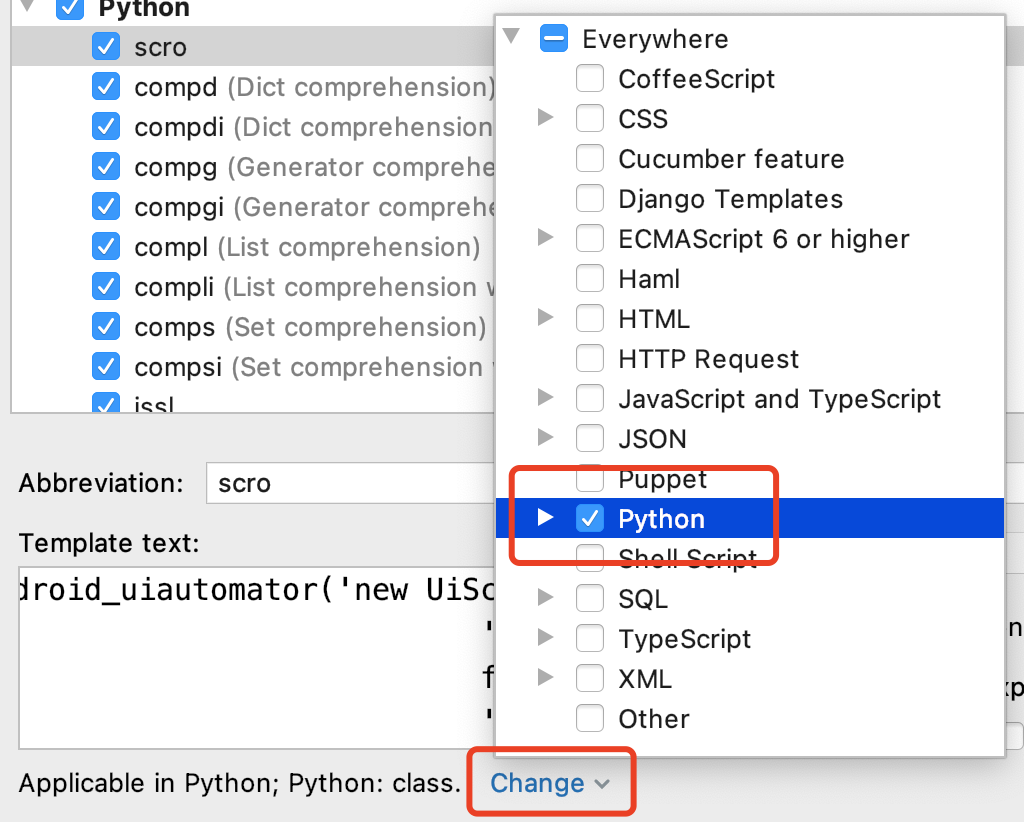Tick the Django Templates checkbox
Image resolution: width=1024 pixels, height=822 pixels.
click(591, 198)
